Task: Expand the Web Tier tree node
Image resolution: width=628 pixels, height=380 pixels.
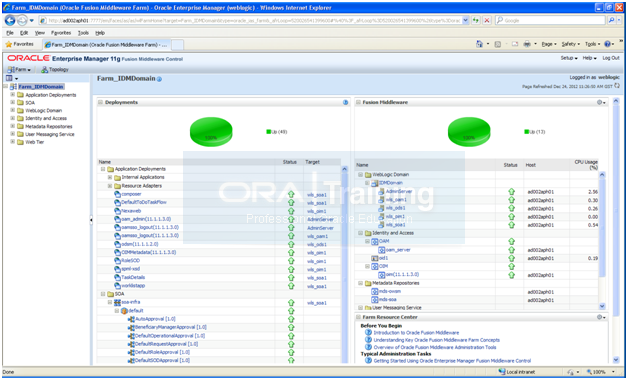Action: pyautogui.click(x=12, y=142)
